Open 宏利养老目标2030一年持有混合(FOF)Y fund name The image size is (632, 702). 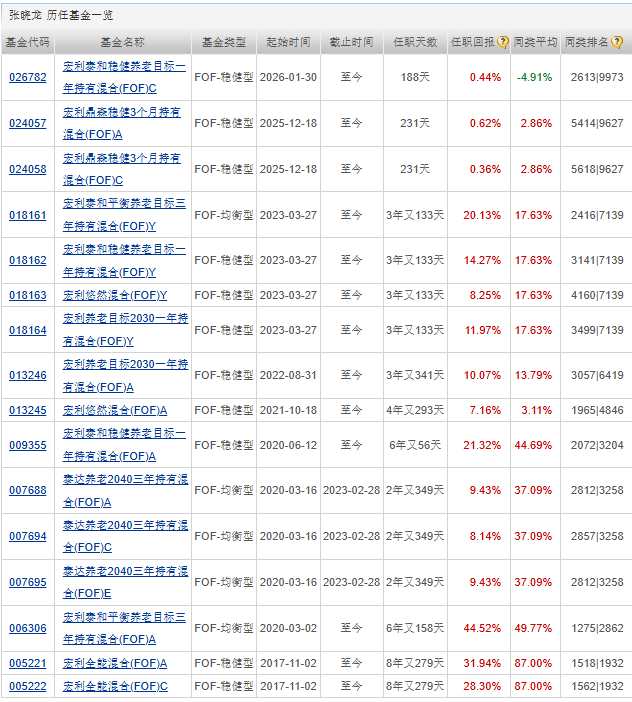point(125,330)
